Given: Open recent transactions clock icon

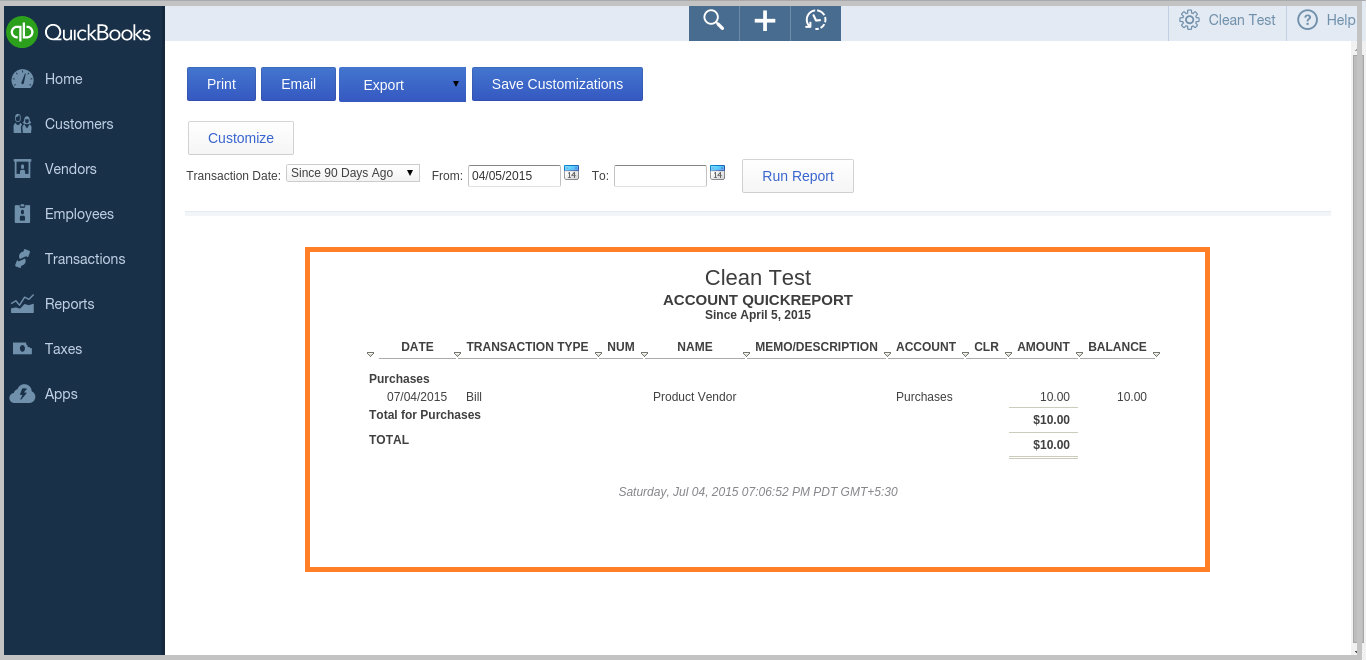Looking at the screenshot, I should pos(816,20).
